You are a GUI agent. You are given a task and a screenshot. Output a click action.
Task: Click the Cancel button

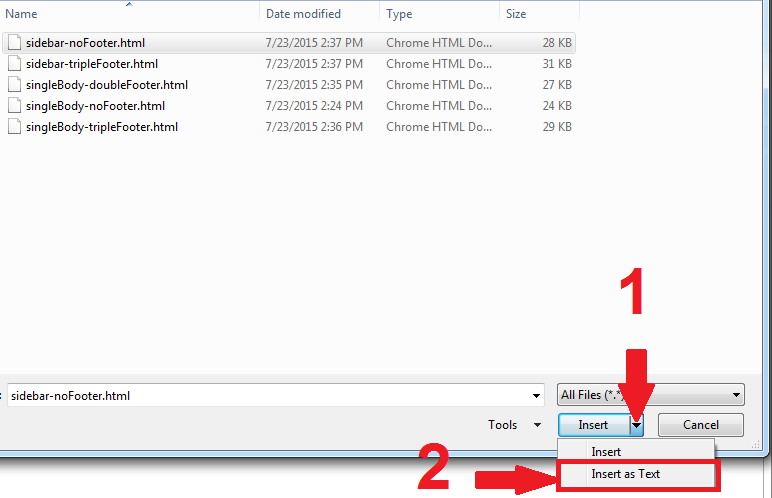tap(701, 425)
